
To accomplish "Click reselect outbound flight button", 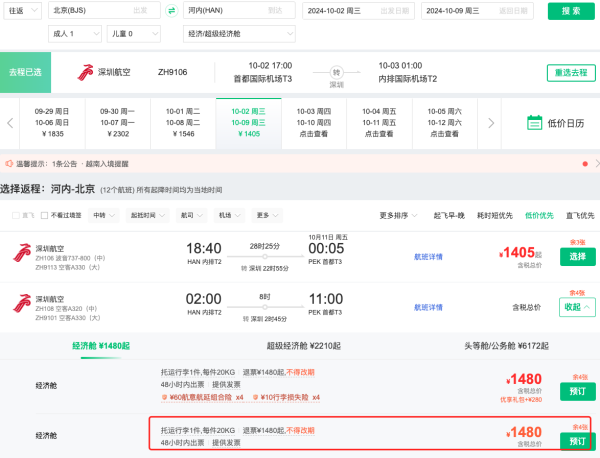I will [571, 73].
